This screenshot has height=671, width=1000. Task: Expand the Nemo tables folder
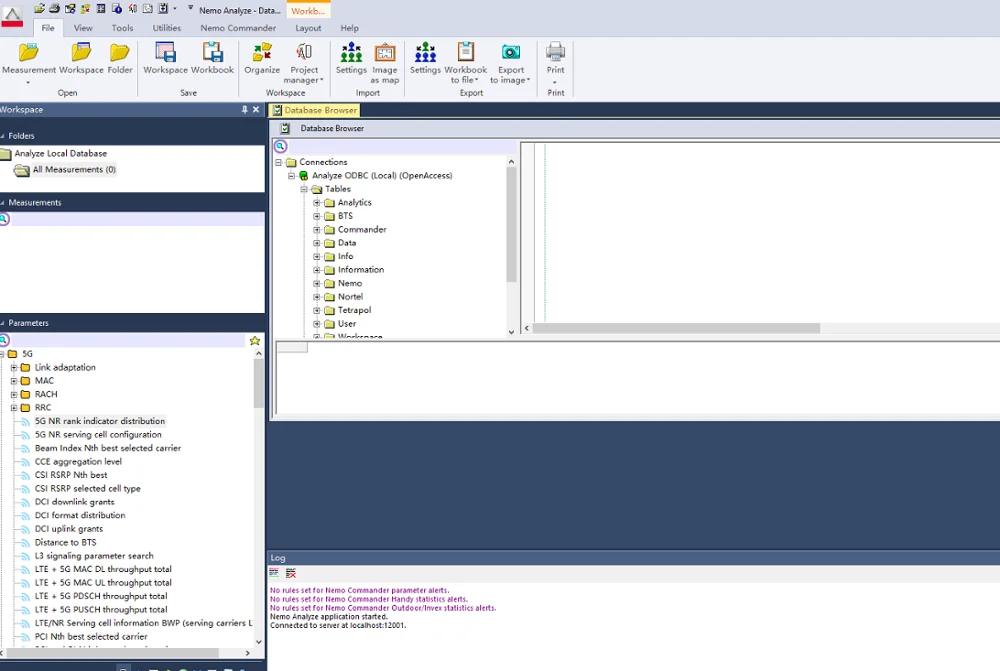[x=317, y=284]
